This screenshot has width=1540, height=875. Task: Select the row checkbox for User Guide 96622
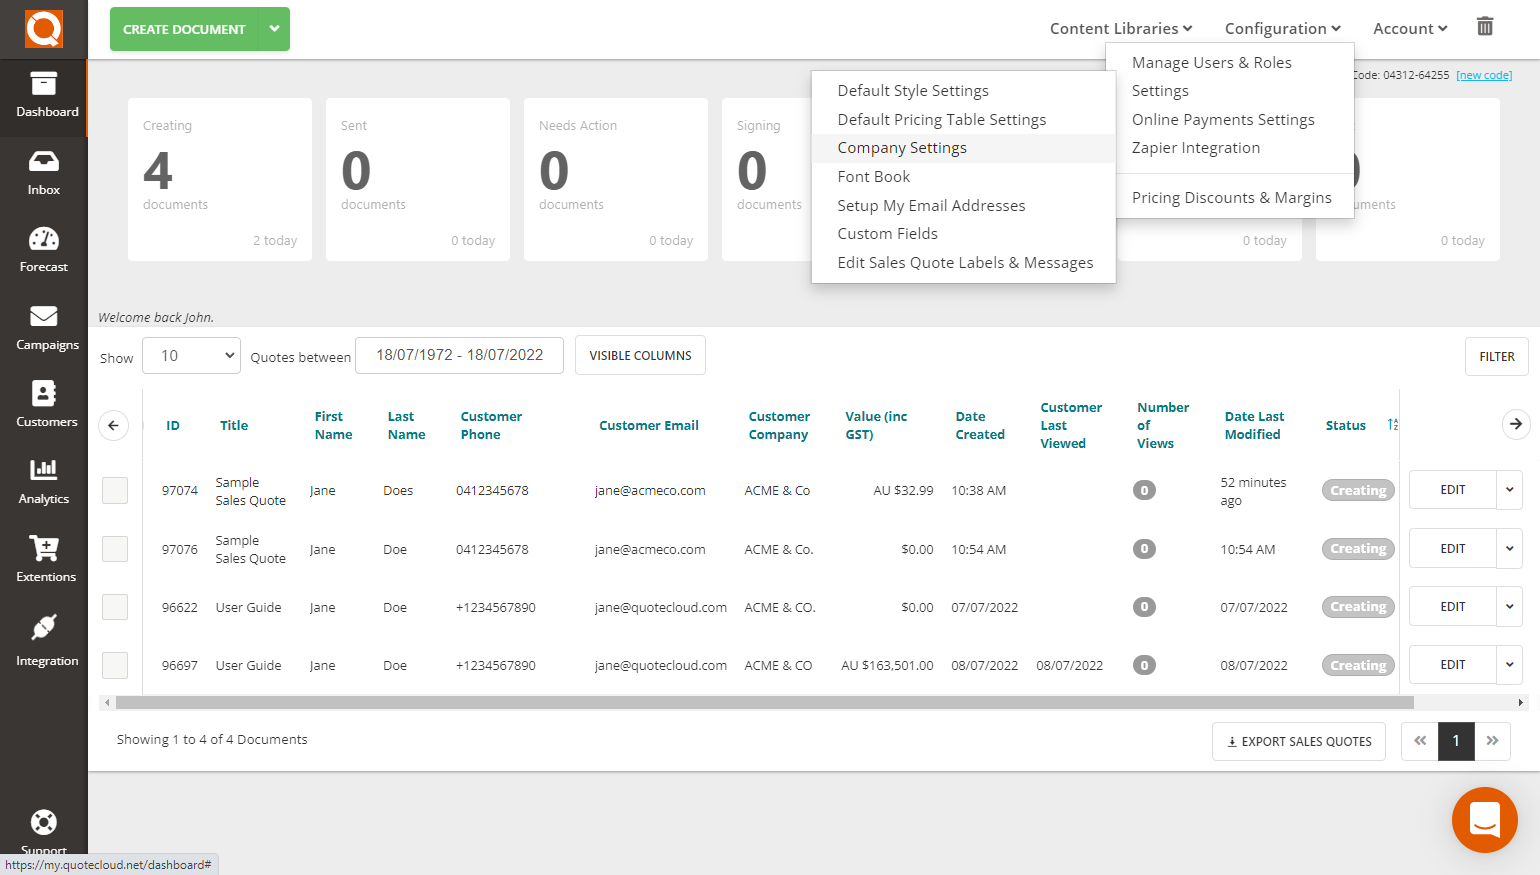coord(115,606)
